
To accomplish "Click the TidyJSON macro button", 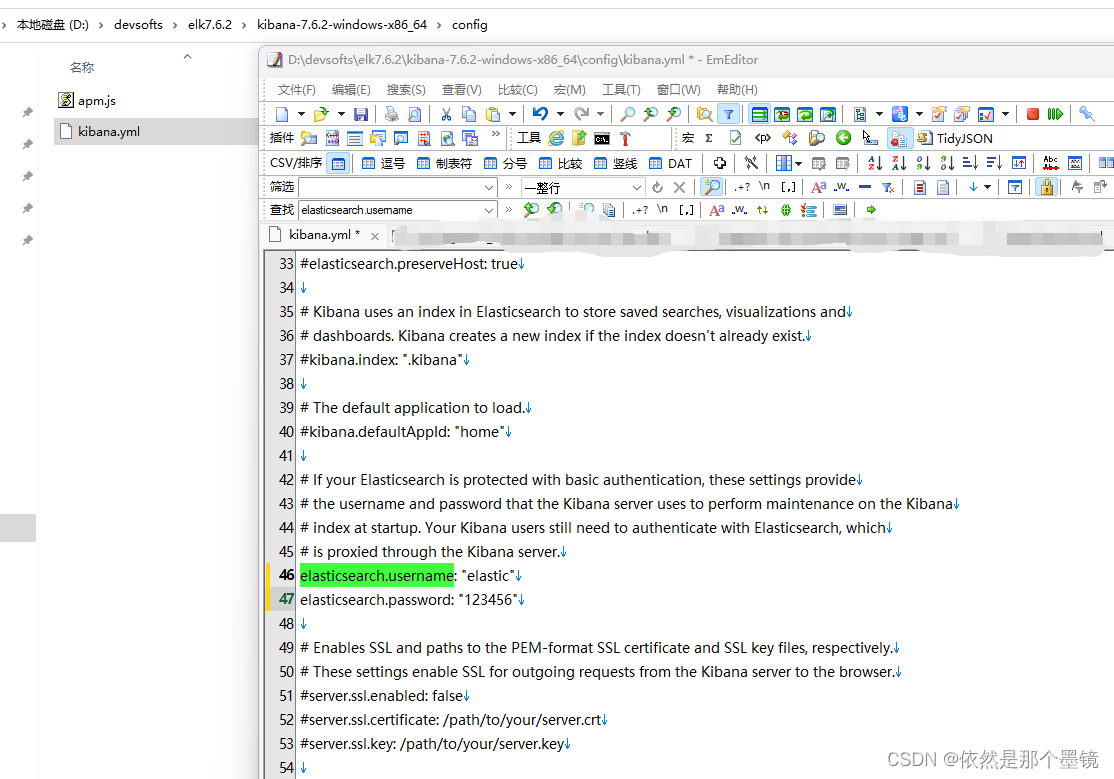I will coord(954,138).
